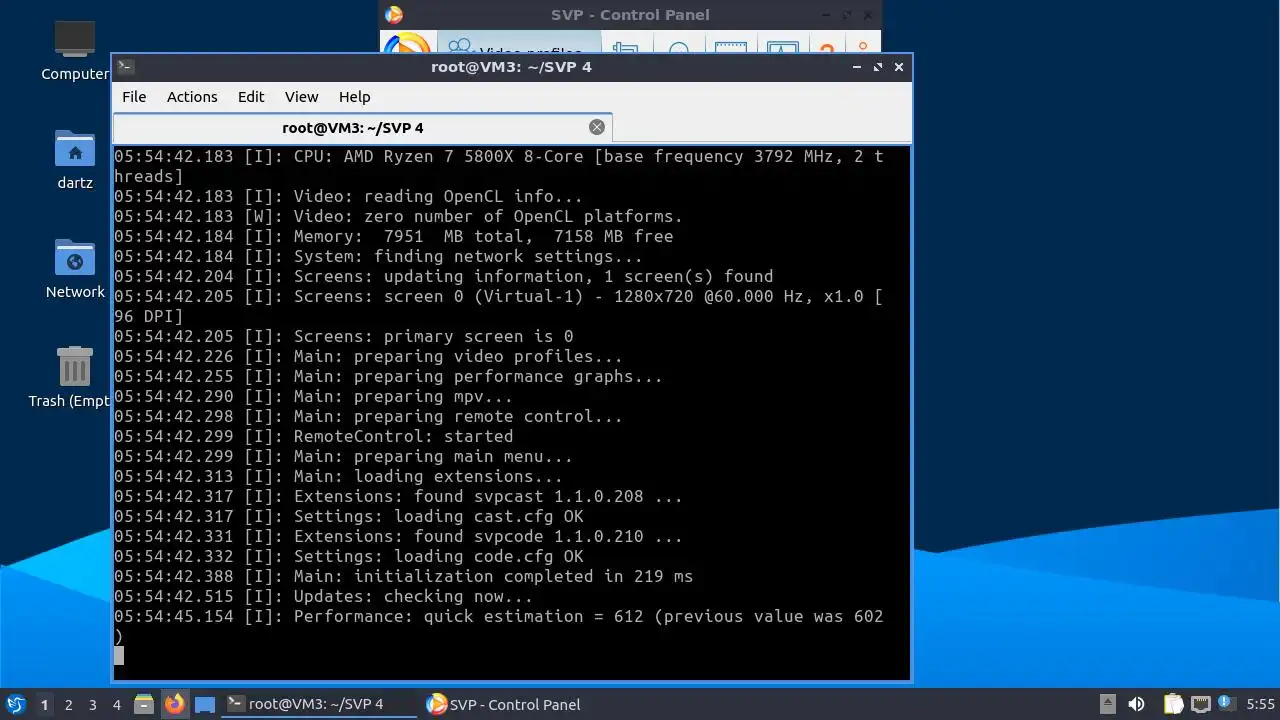Click the terminal icon in the terminal title bar

[125, 67]
